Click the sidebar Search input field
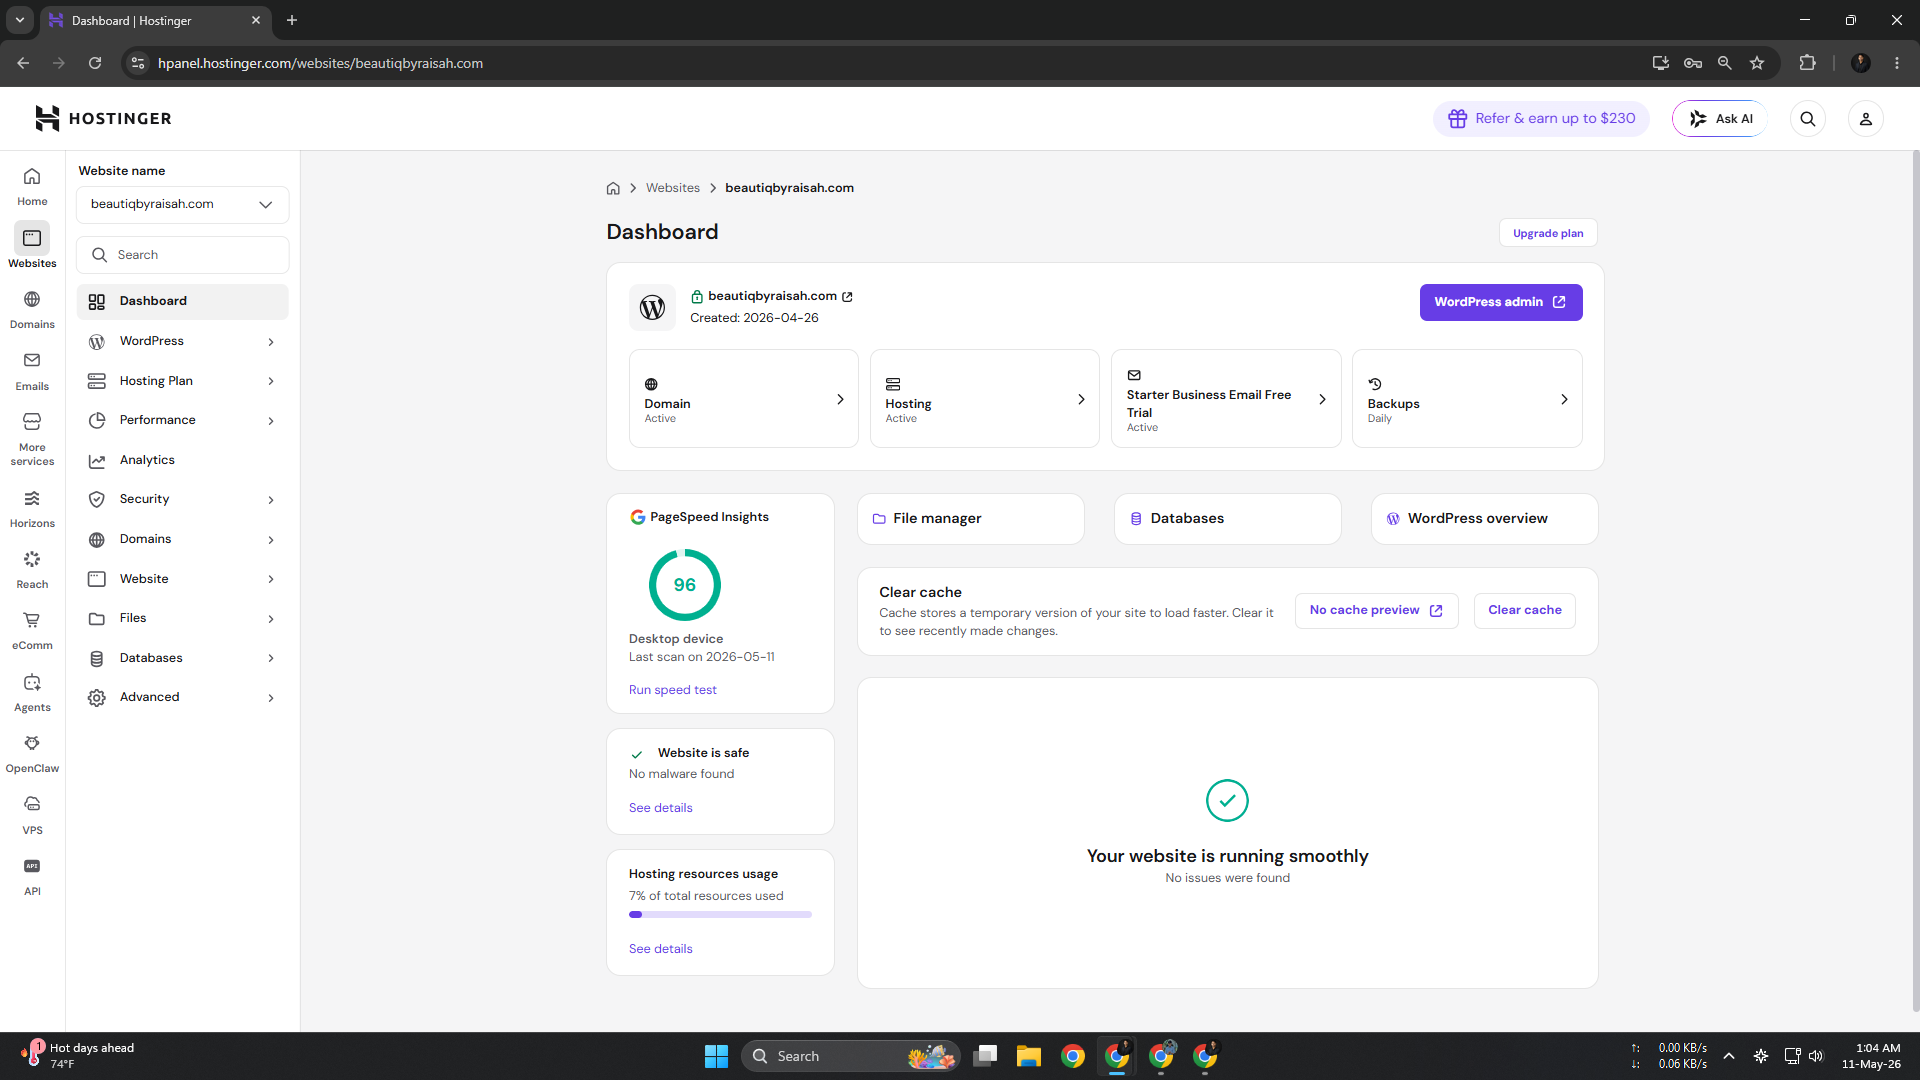The height and width of the screenshot is (1080, 1920). [x=183, y=255]
